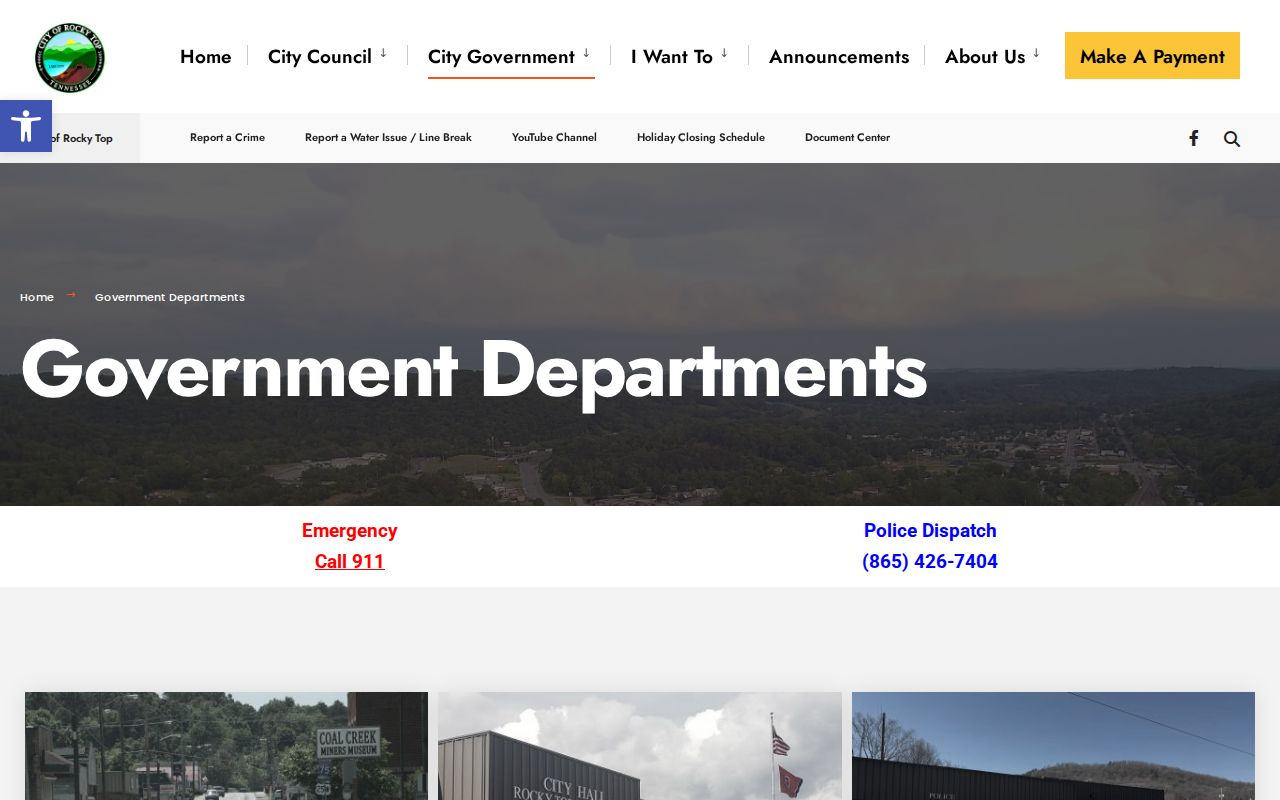Select the City Government menu item

(501, 57)
